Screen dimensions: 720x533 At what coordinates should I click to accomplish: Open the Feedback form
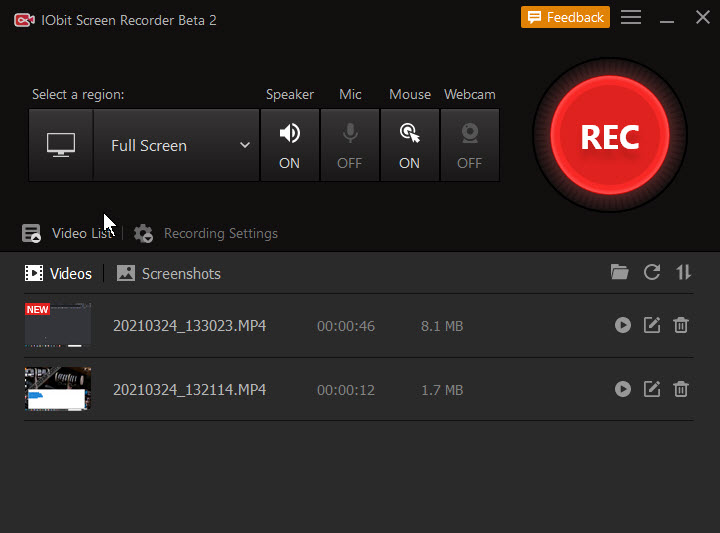click(565, 17)
